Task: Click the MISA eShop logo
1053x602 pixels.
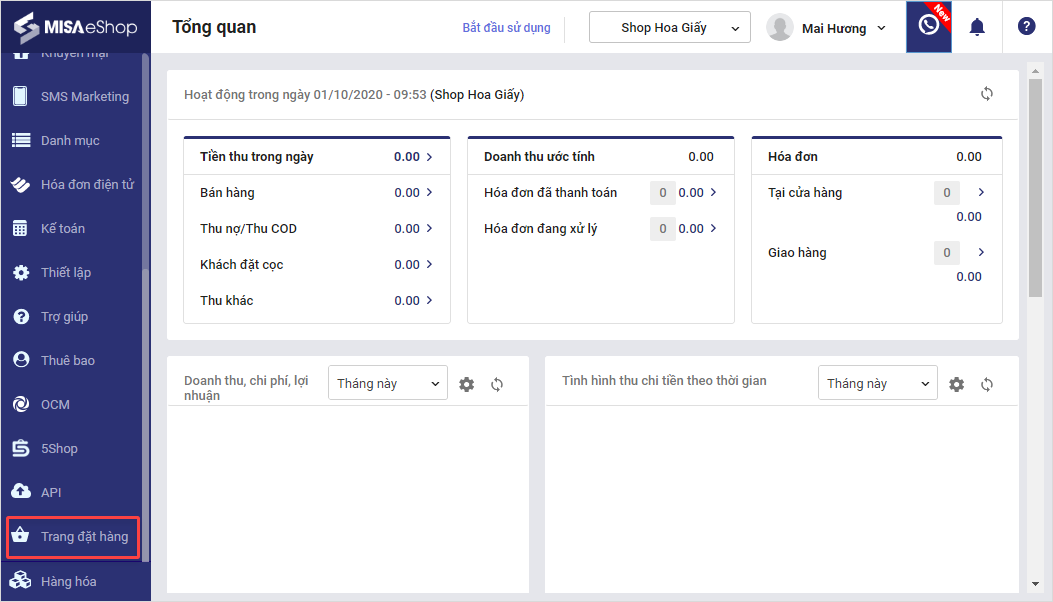Action: [x=75, y=26]
